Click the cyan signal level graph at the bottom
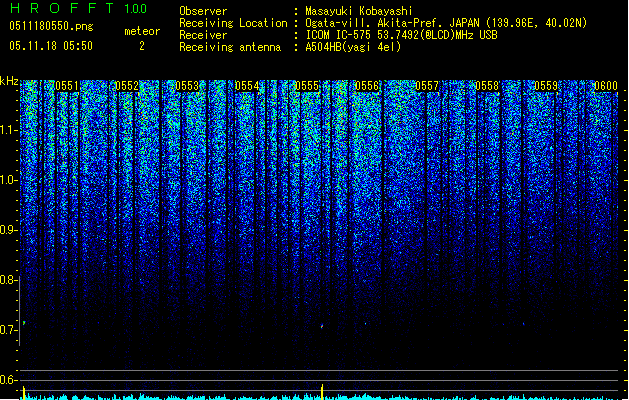 (x=321, y=397)
